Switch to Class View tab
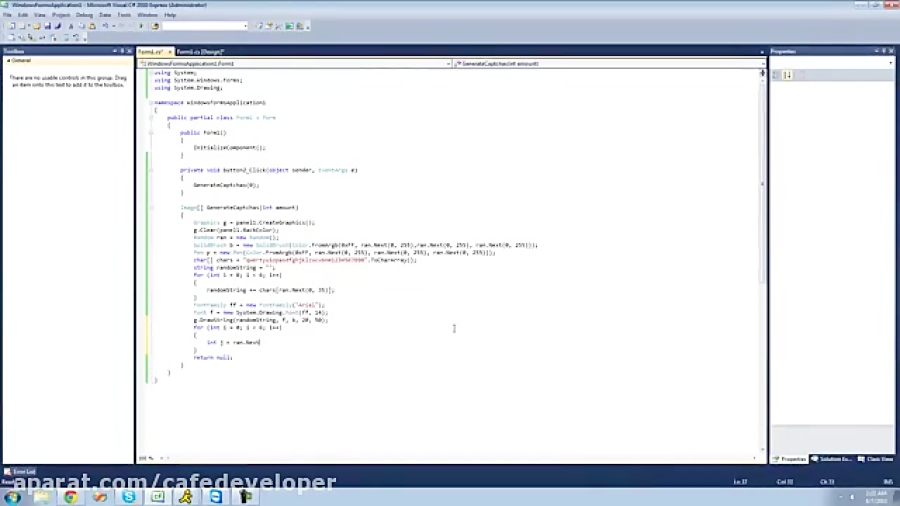900x506 pixels. [x=876, y=459]
